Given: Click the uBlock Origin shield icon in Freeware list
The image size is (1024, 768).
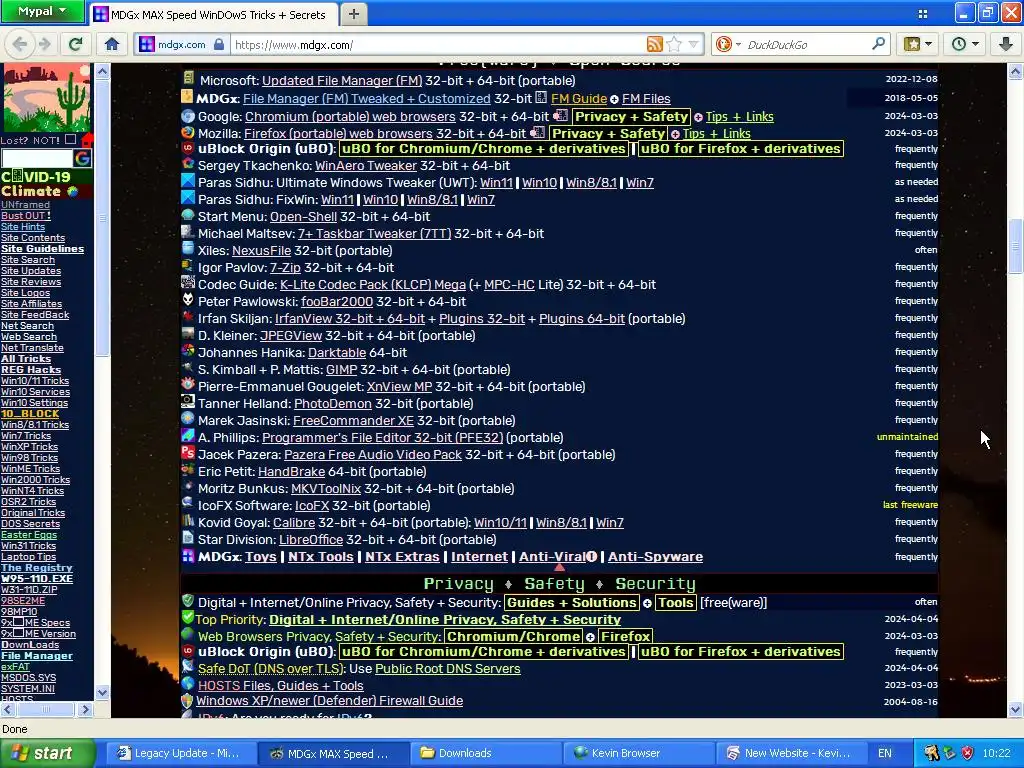Looking at the screenshot, I should click(x=188, y=148).
